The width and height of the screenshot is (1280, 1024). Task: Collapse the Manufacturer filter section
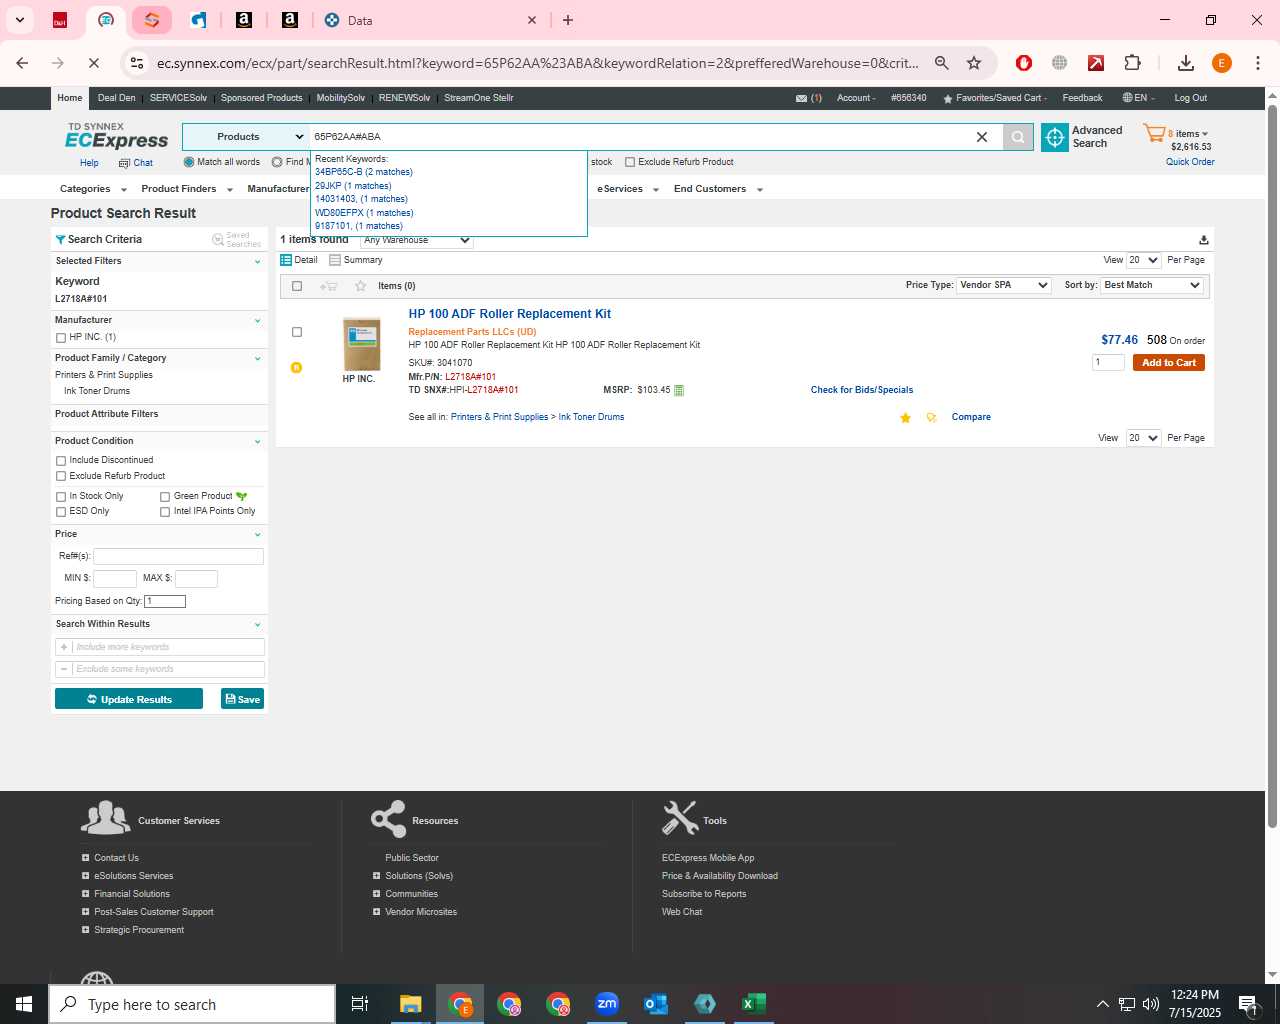pos(257,321)
